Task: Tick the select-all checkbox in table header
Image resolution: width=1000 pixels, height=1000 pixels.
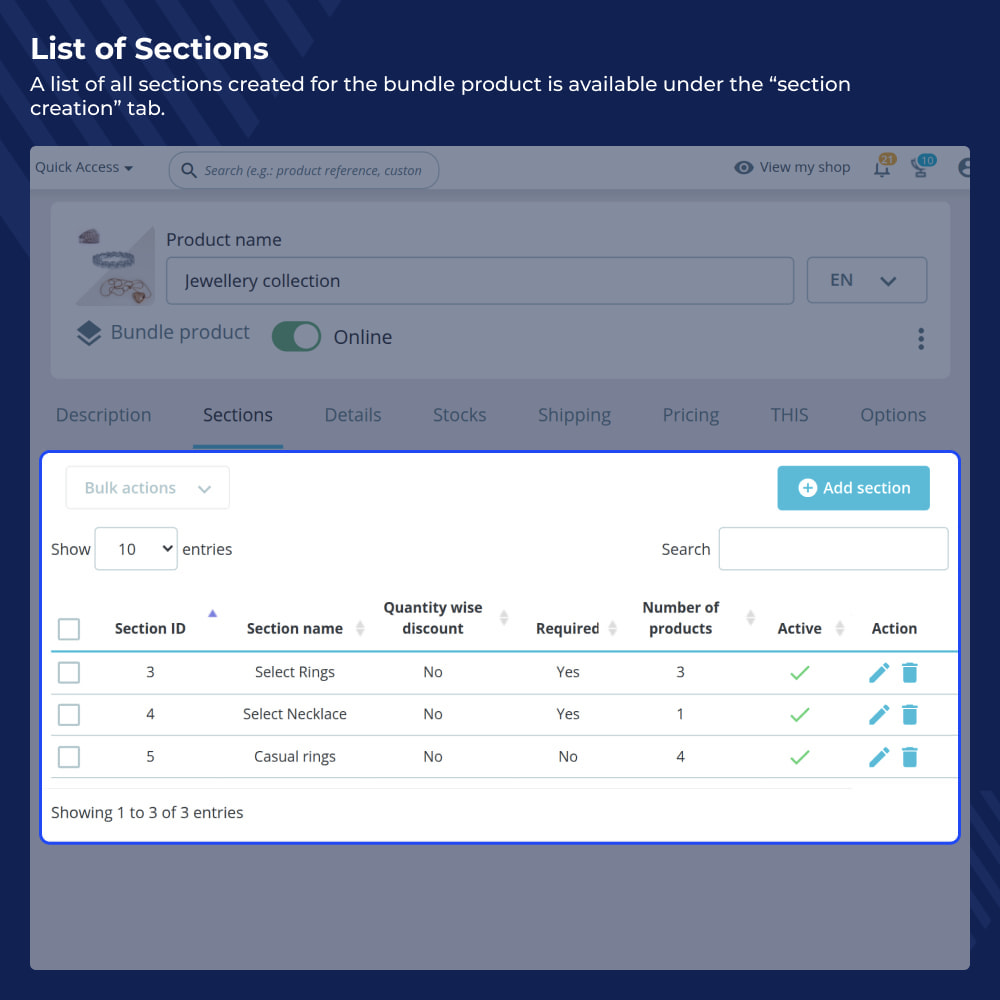Action: point(69,629)
